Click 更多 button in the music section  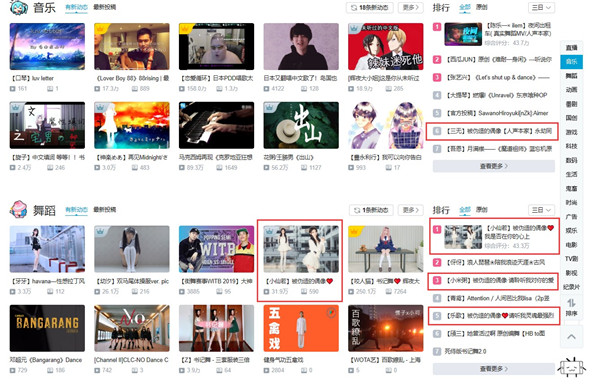tap(411, 8)
